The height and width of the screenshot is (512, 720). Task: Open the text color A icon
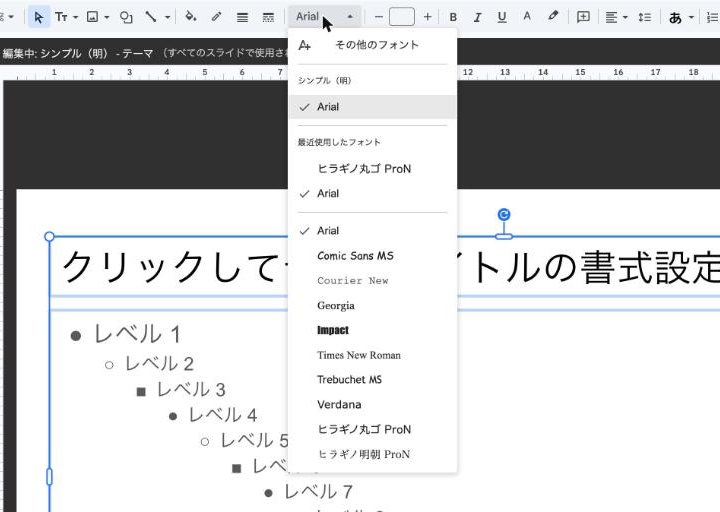point(527,17)
